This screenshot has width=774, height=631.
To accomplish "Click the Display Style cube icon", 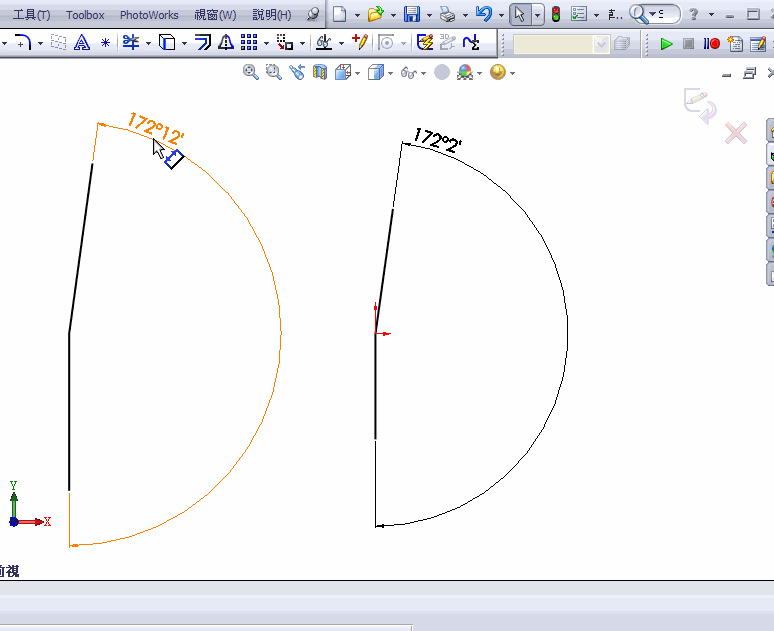I will tap(376, 73).
